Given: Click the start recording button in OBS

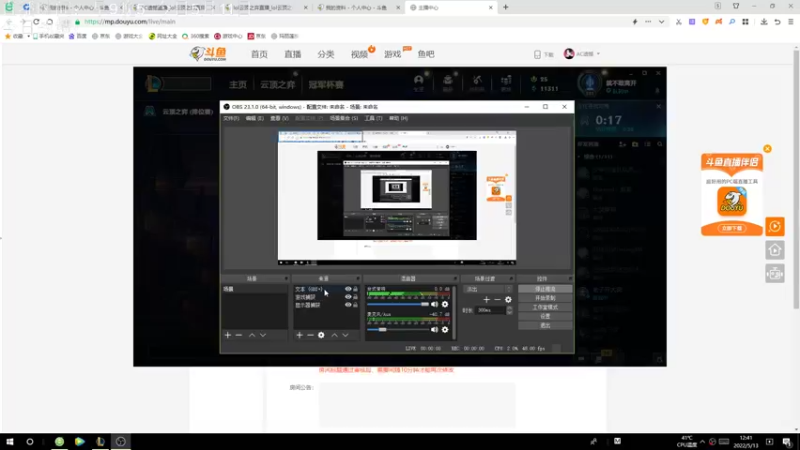Looking at the screenshot, I should [545, 298].
